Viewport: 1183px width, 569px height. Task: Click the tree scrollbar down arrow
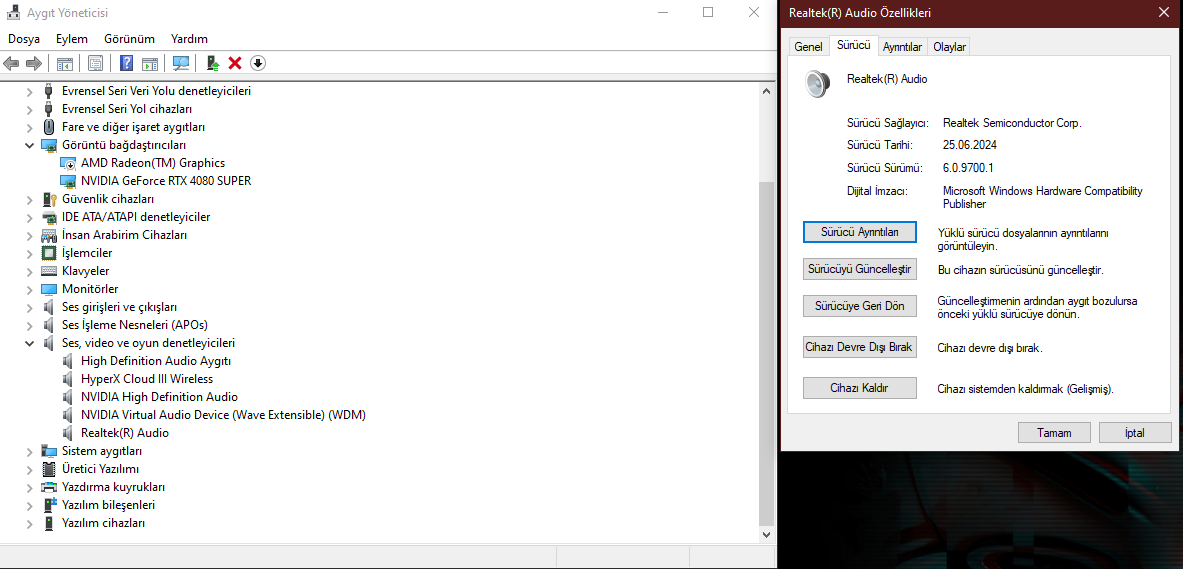point(766,534)
